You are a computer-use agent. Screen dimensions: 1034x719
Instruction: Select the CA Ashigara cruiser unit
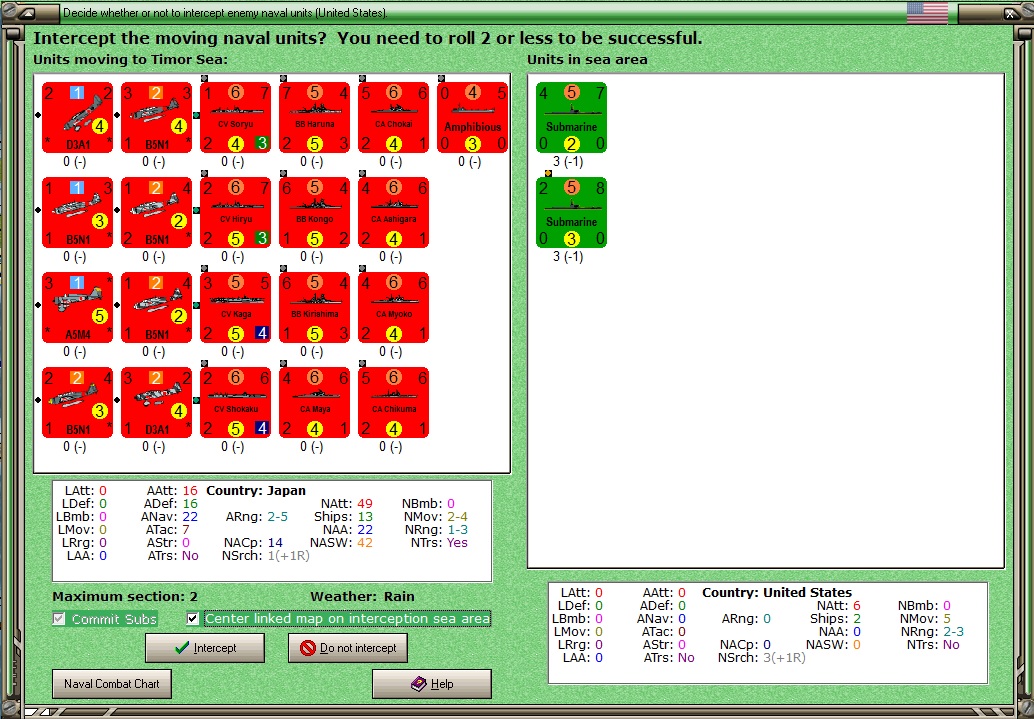coord(394,212)
